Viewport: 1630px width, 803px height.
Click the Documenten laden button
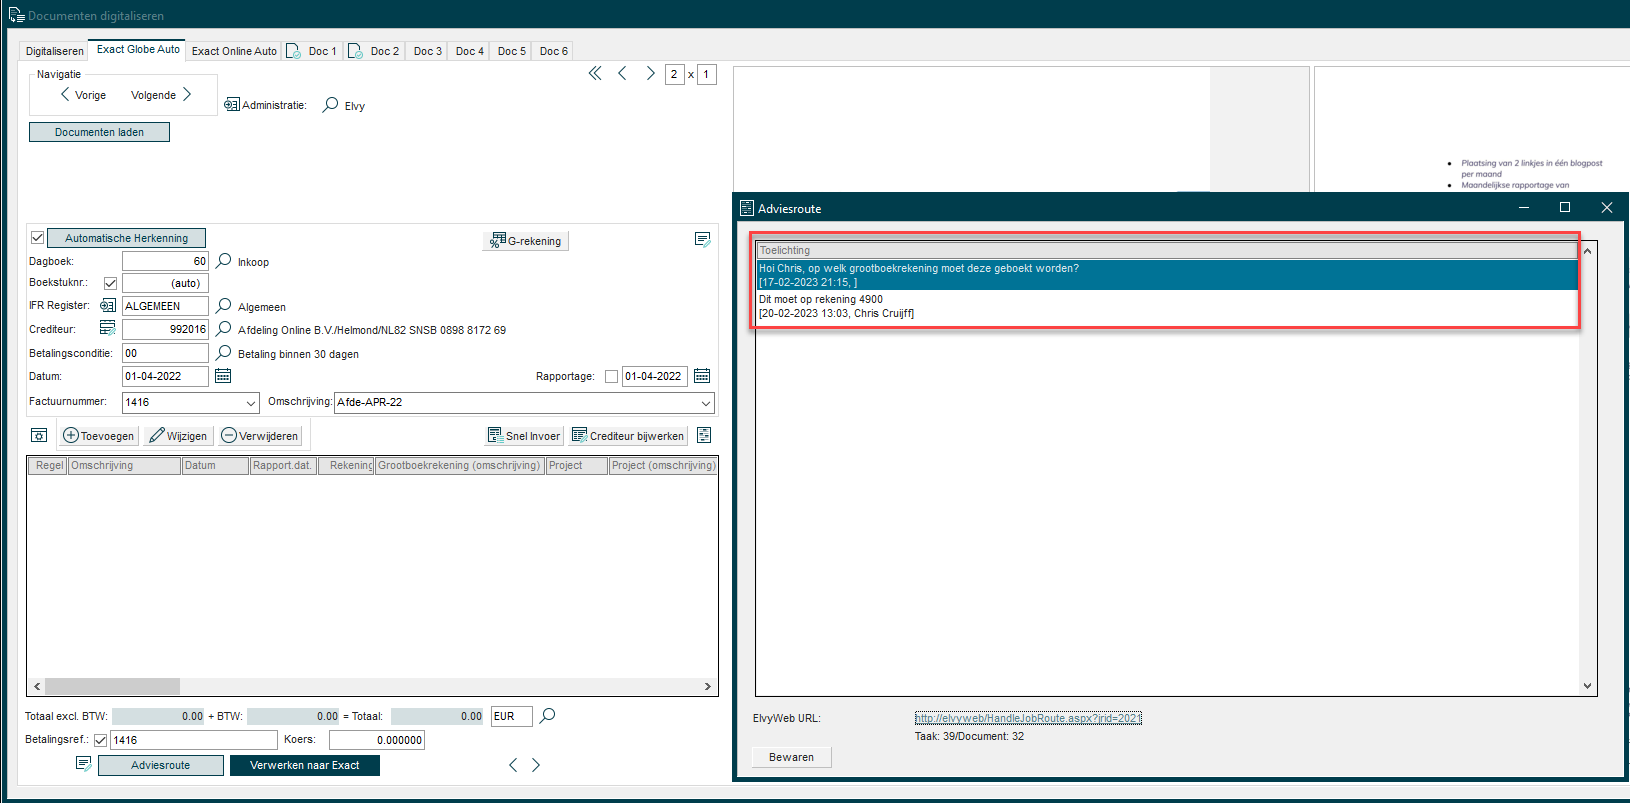[x=99, y=132]
